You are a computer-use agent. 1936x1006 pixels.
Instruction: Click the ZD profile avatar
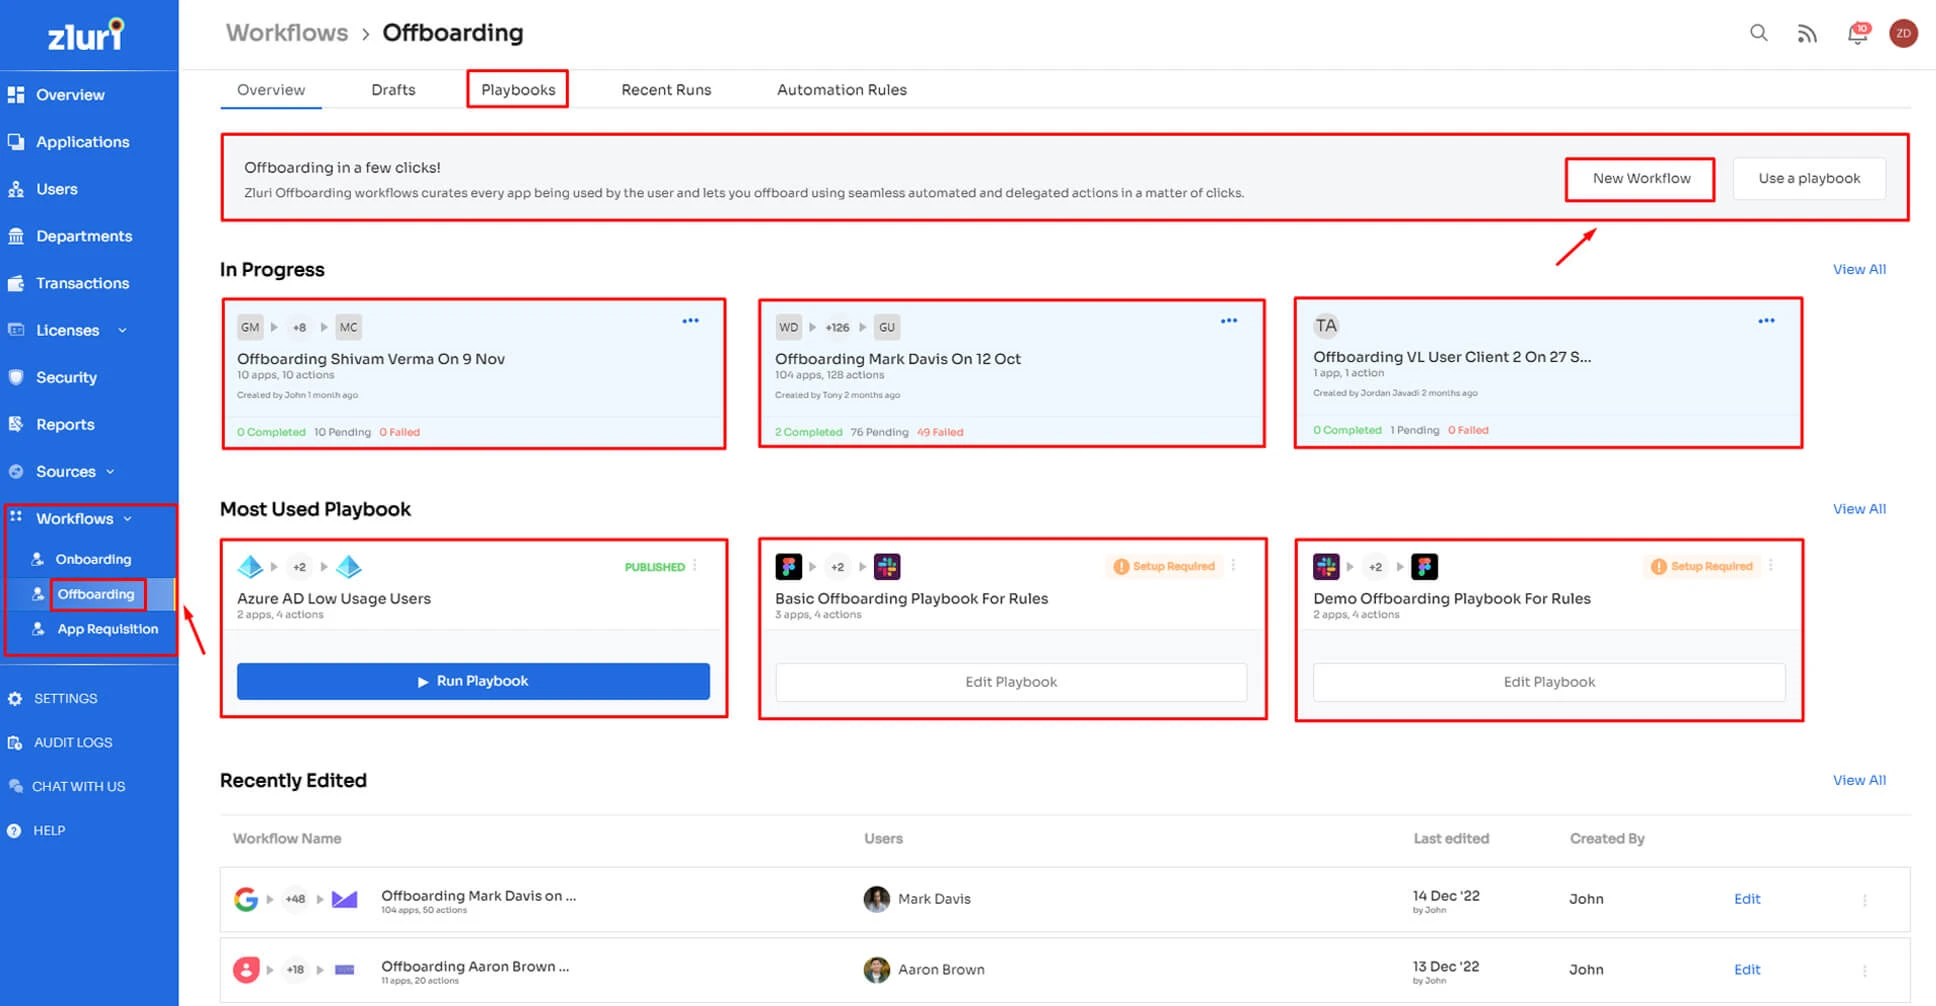[x=1904, y=33]
